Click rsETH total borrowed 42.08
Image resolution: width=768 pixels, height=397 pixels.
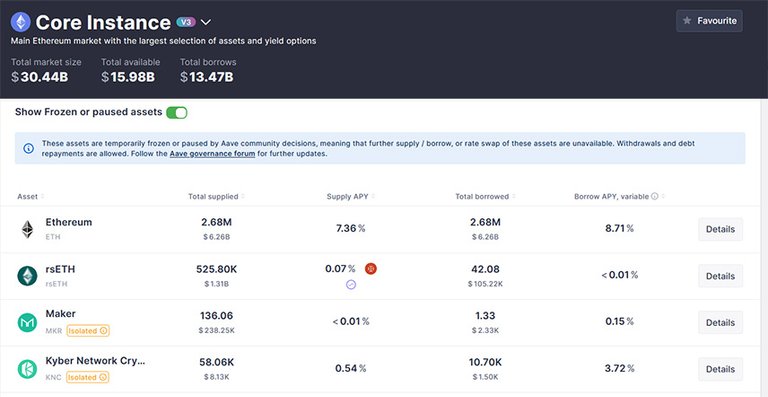click(x=485, y=269)
